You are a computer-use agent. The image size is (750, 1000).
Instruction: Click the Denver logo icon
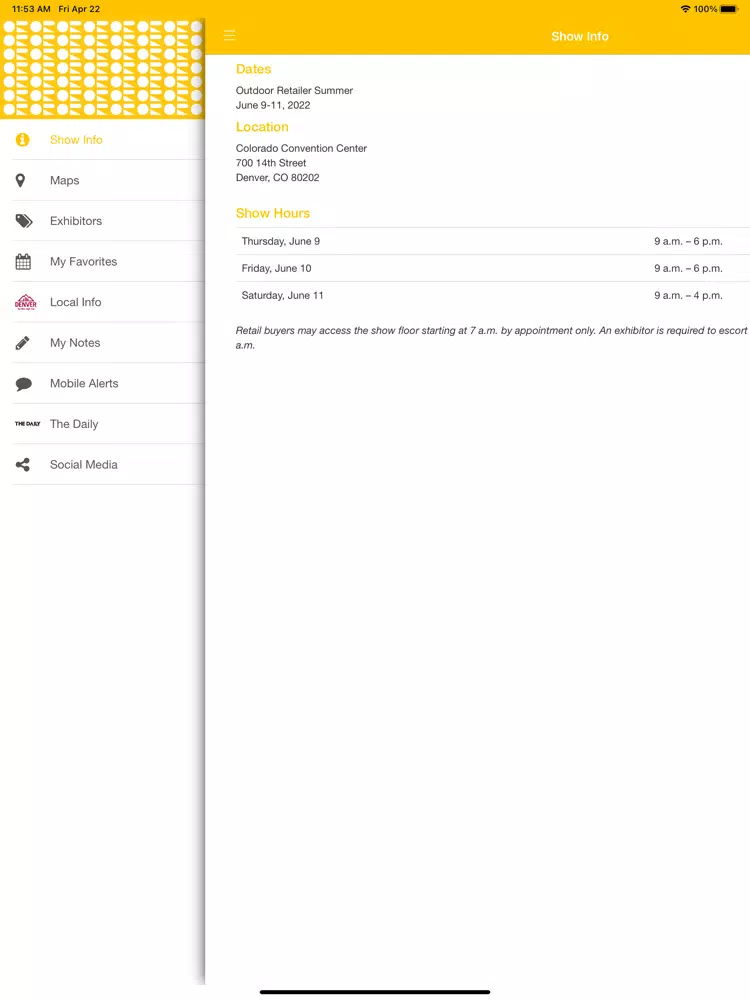point(26,302)
